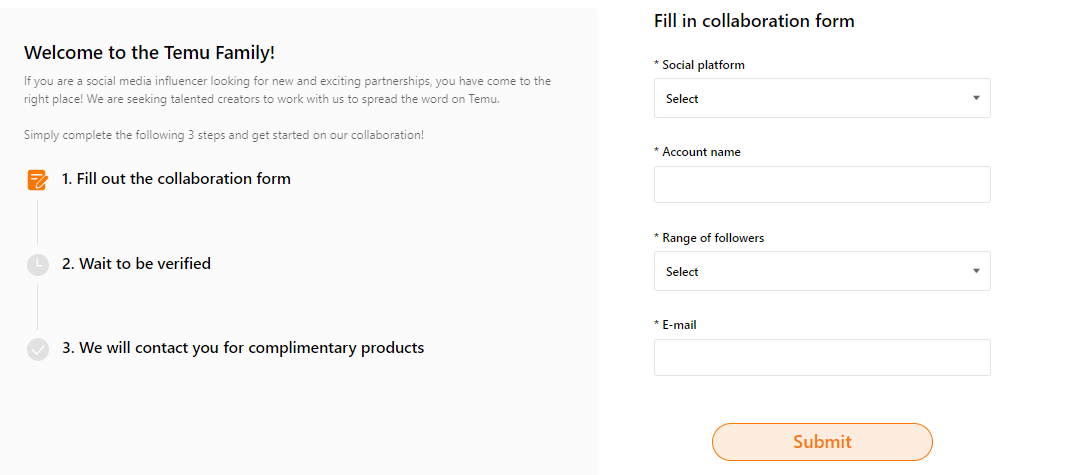The width and height of the screenshot is (1072, 475).
Task: Click the 'Social platform' field label
Action: [703, 65]
